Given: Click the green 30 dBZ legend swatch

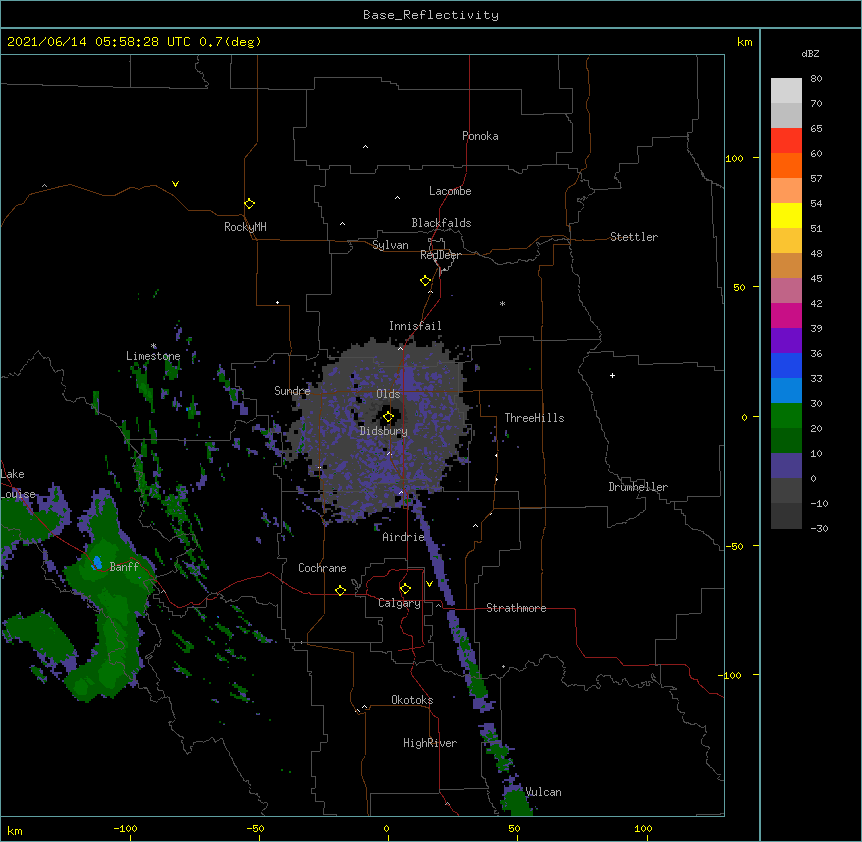Looking at the screenshot, I should [x=786, y=416].
